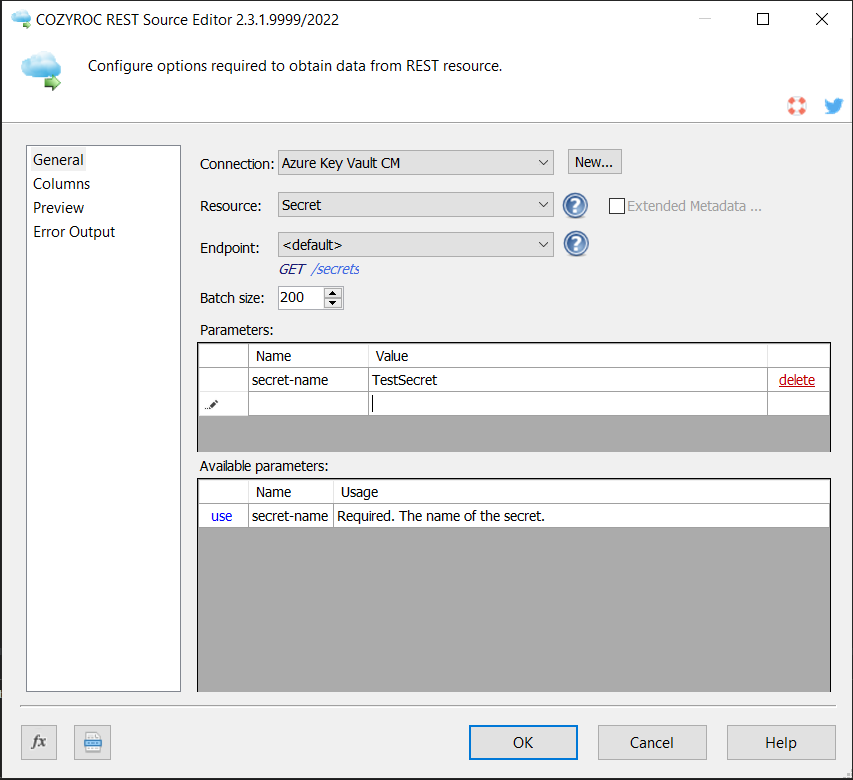Increase Batch size with up arrow
853x780 pixels.
point(333,292)
